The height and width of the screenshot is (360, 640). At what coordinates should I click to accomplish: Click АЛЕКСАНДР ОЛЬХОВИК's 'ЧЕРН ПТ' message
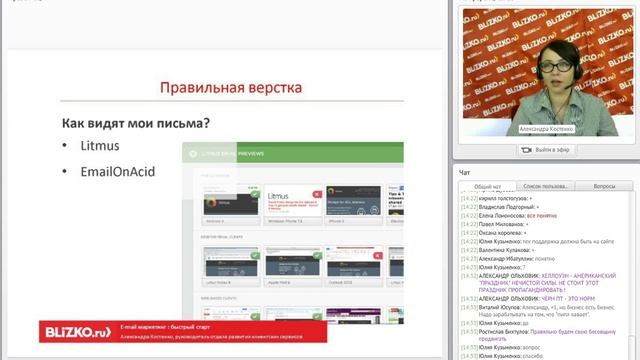(x=528, y=299)
